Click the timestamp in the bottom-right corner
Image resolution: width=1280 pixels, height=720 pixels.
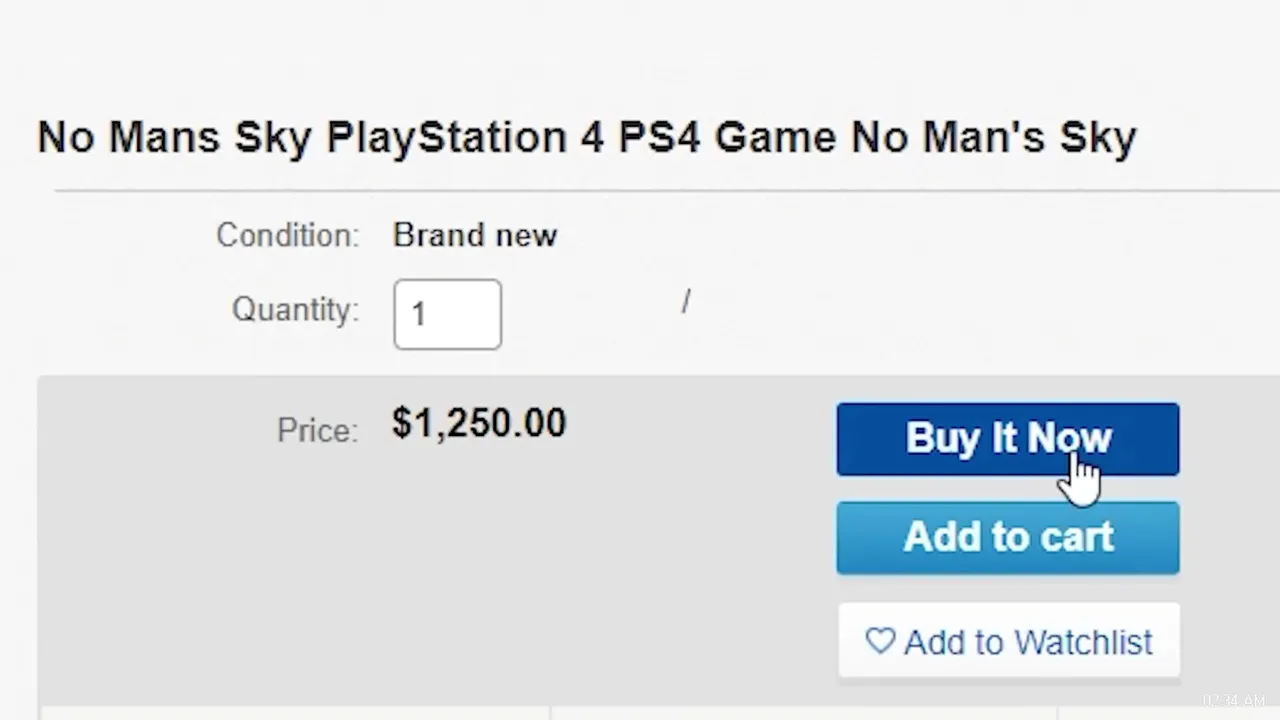[1234, 701]
